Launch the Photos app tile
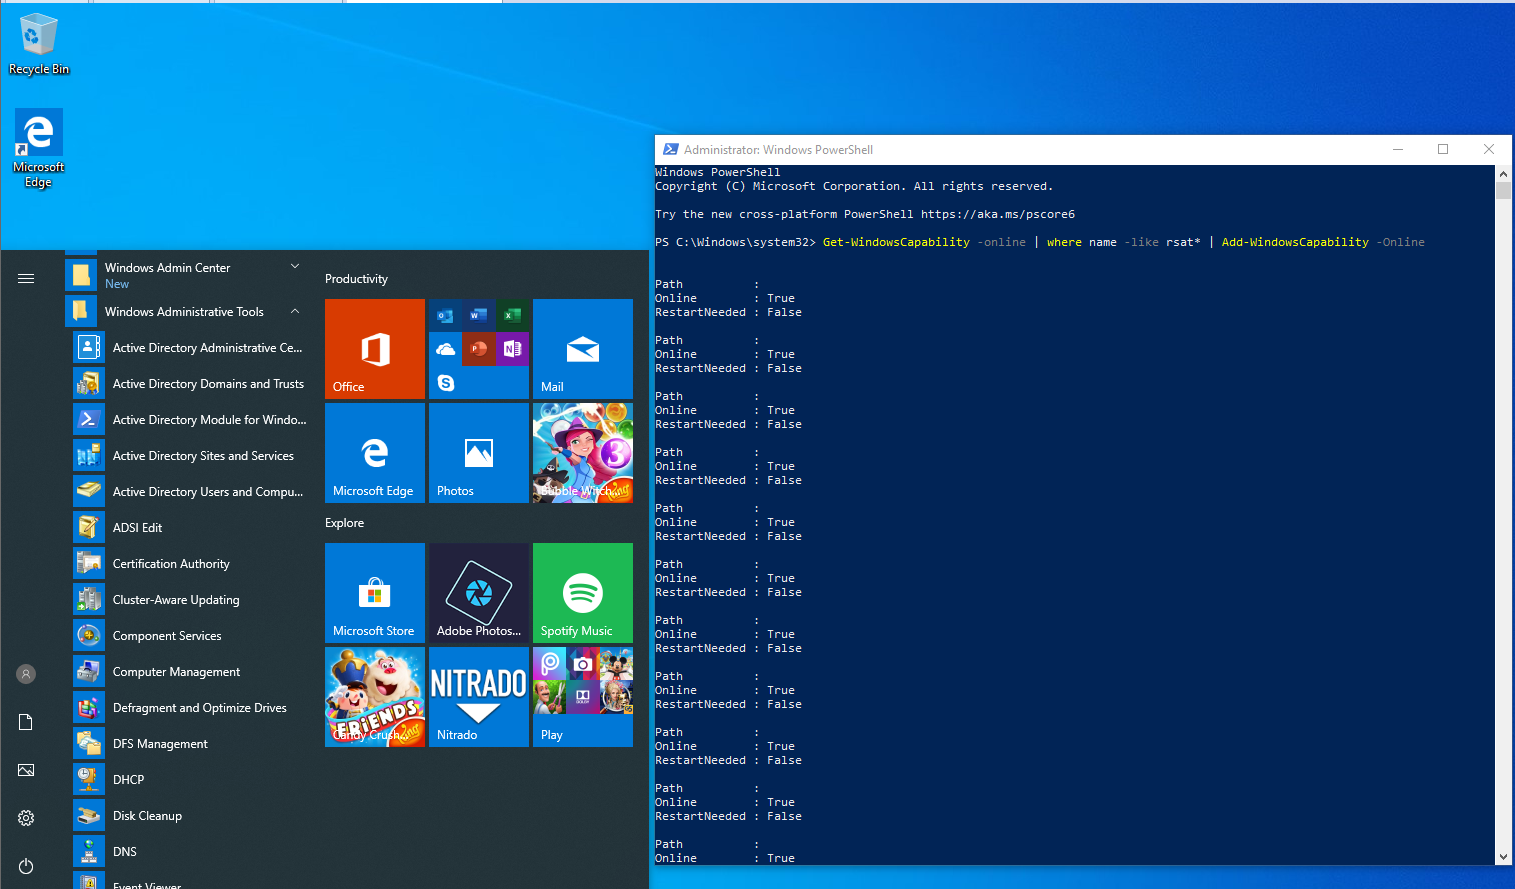Viewport: 1515px width, 889px height. coord(478,453)
